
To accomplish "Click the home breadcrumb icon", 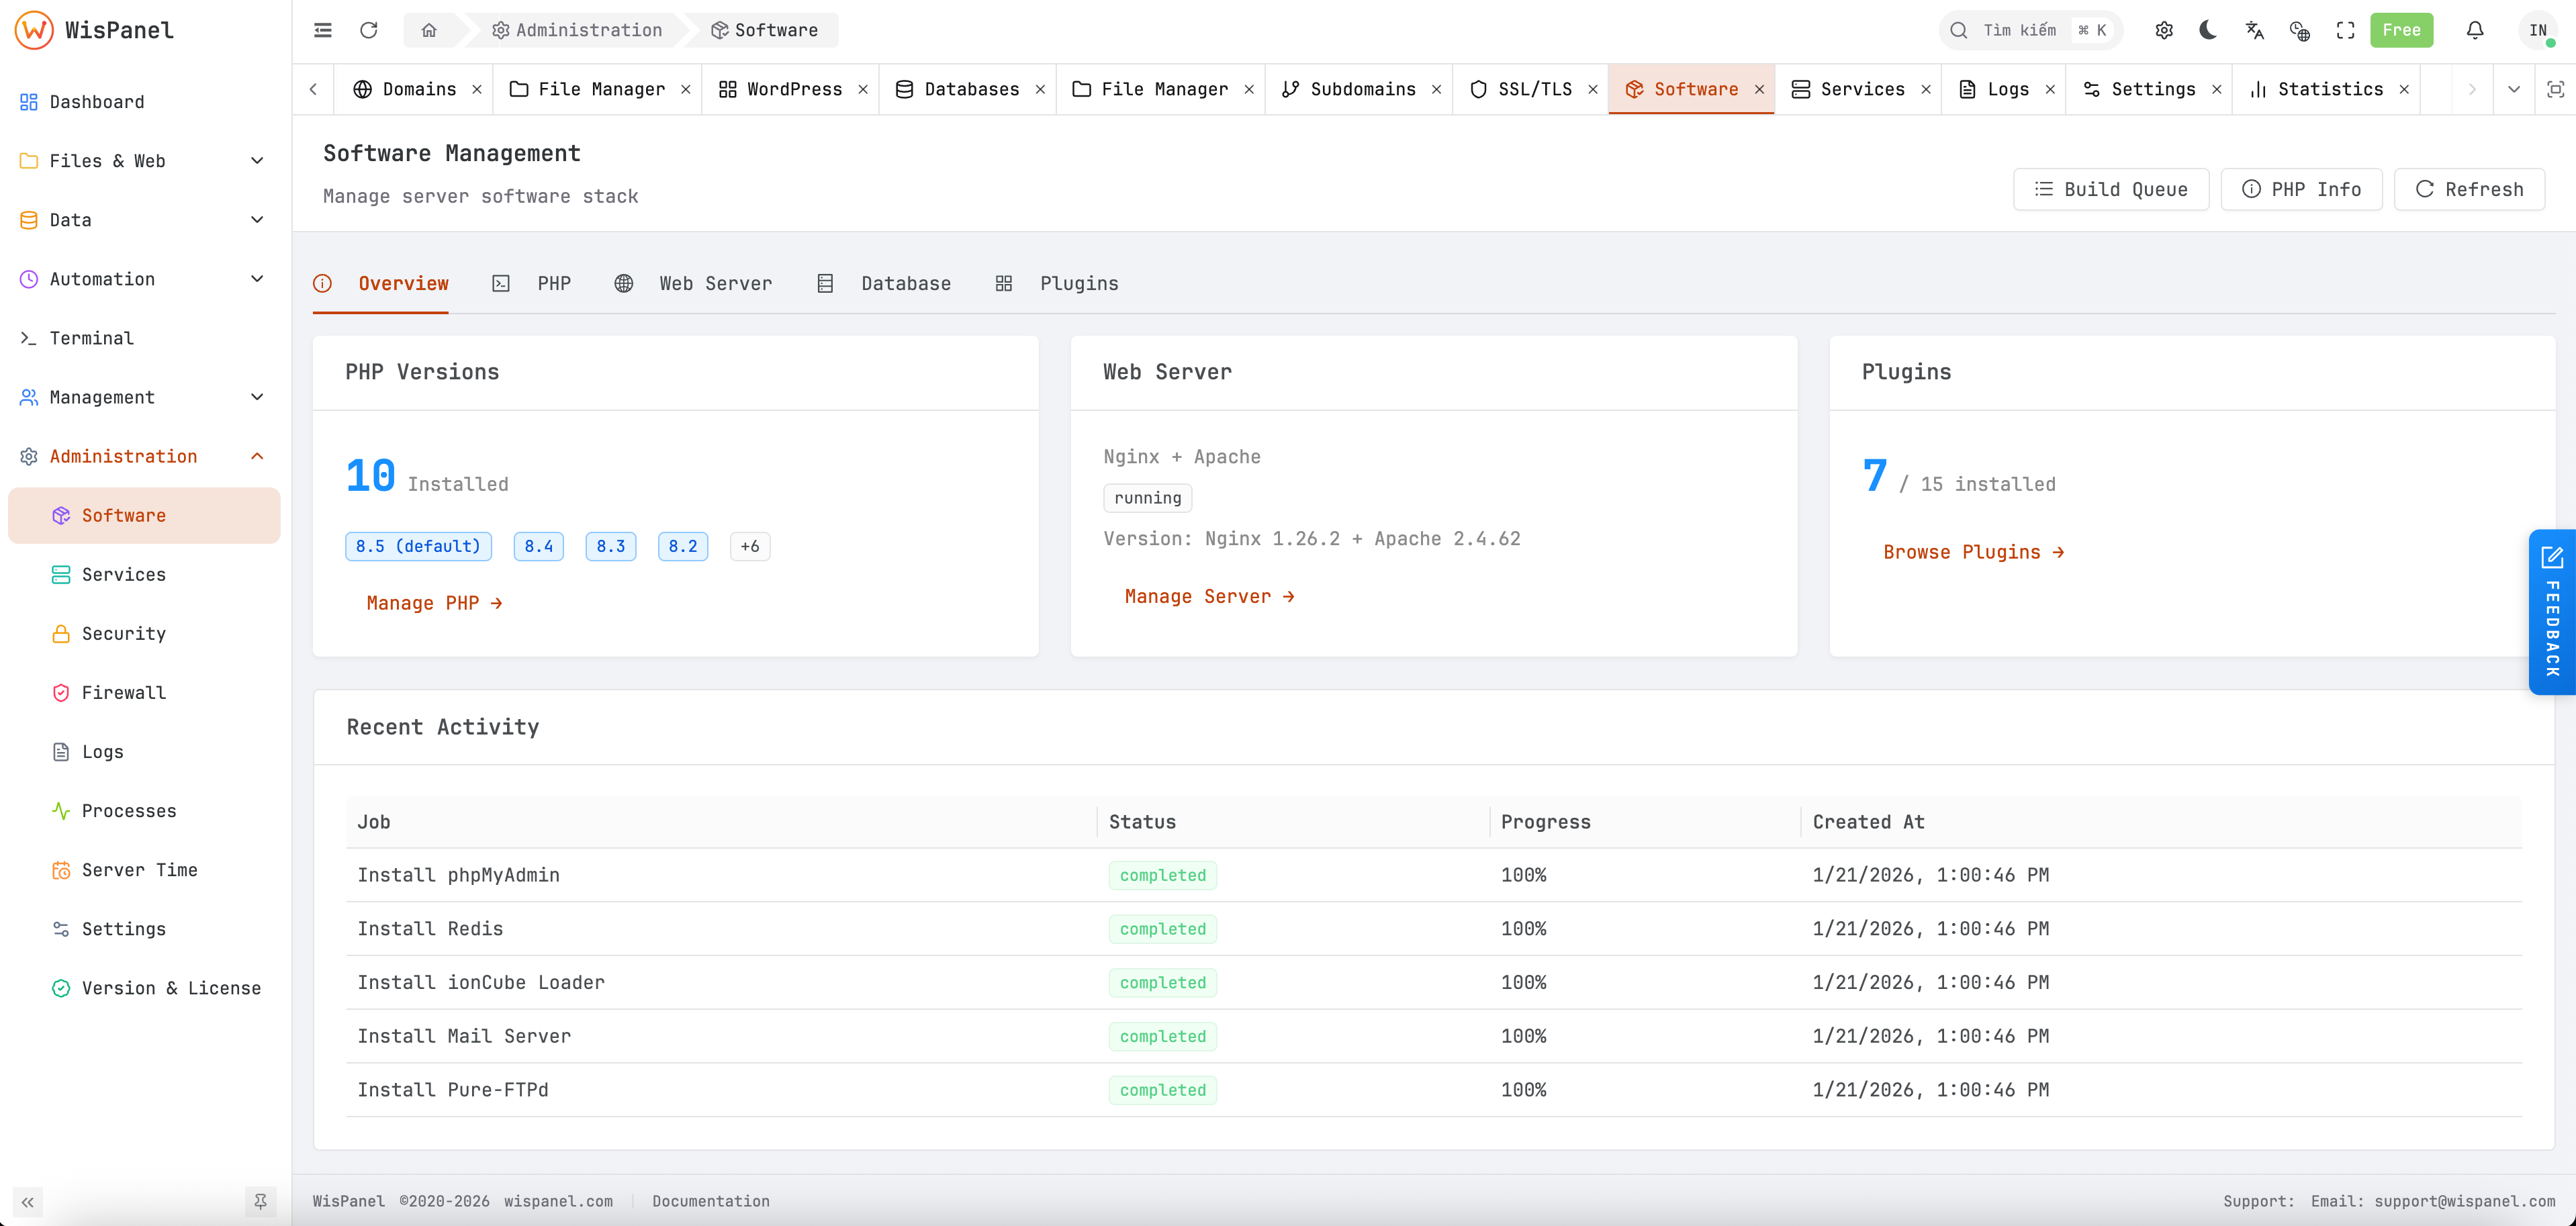I will [x=430, y=30].
